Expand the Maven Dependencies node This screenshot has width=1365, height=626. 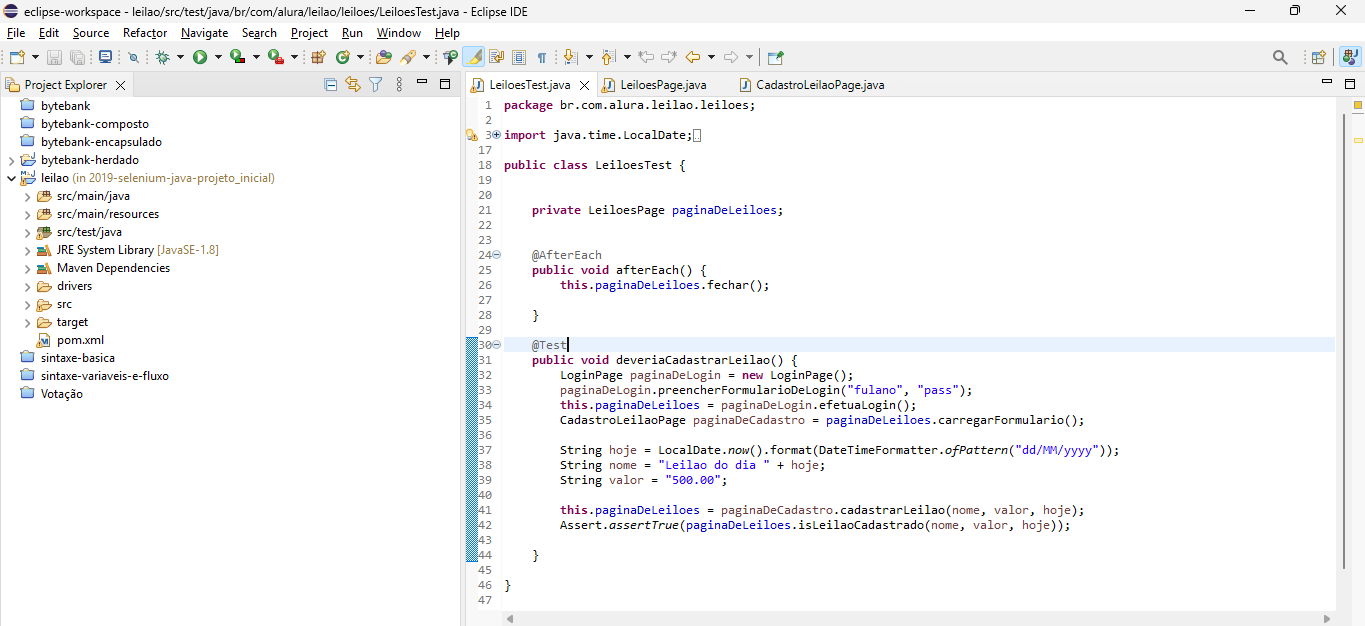(28, 268)
